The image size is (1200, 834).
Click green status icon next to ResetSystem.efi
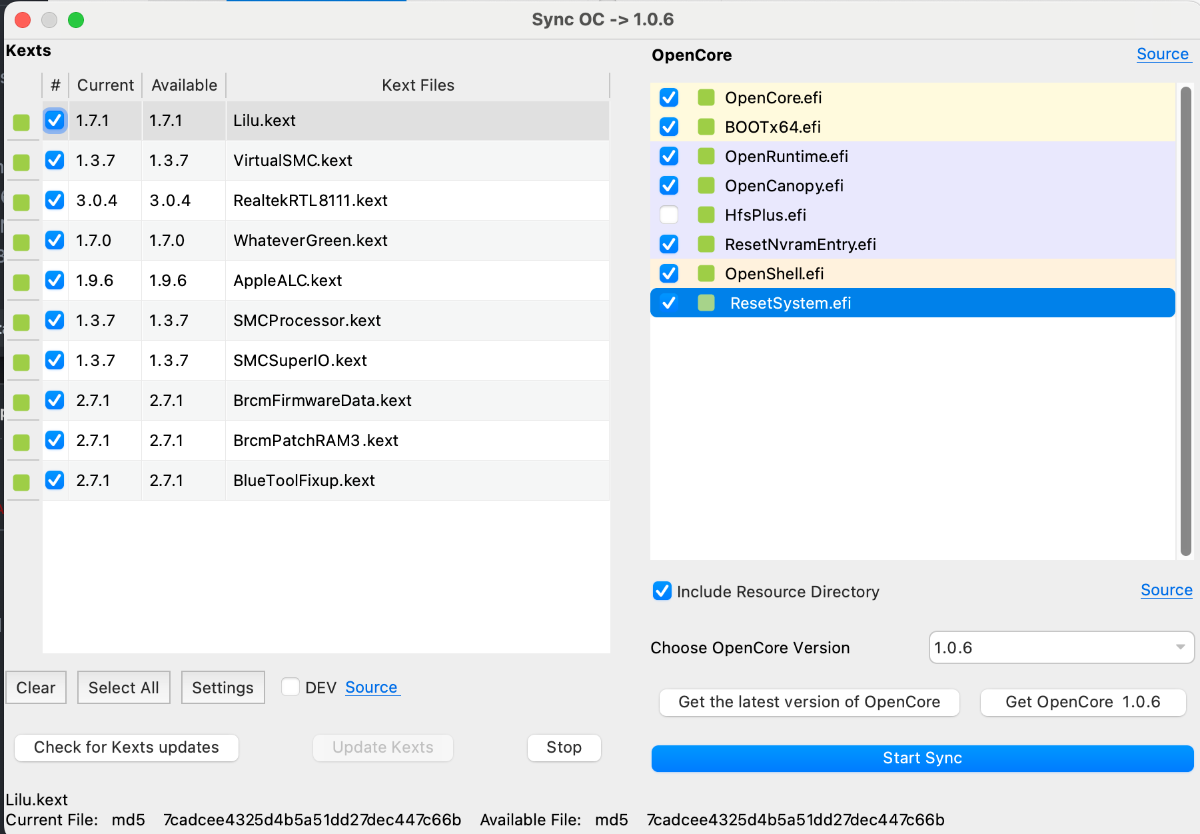(x=707, y=303)
